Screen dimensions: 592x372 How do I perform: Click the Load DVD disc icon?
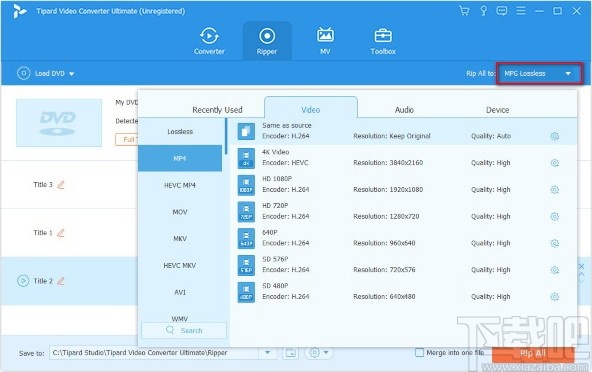pyautogui.click(x=23, y=73)
